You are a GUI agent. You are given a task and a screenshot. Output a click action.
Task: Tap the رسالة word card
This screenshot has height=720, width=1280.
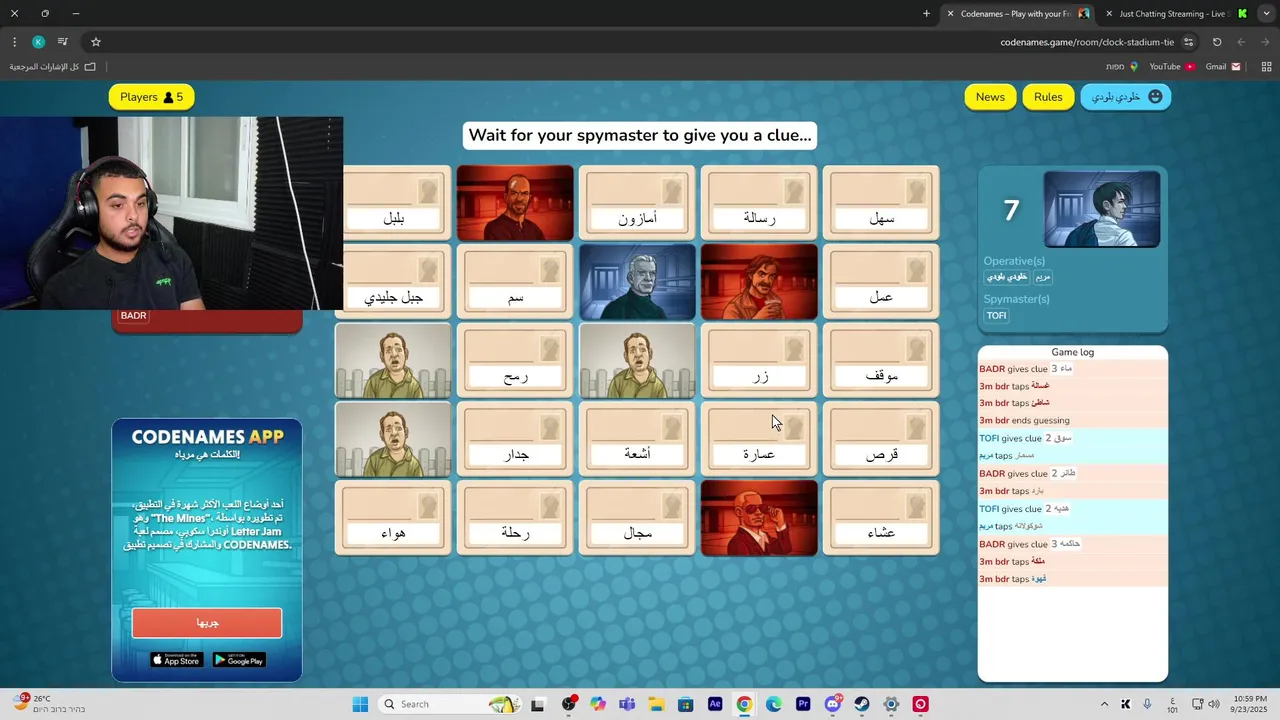[759, 203]
